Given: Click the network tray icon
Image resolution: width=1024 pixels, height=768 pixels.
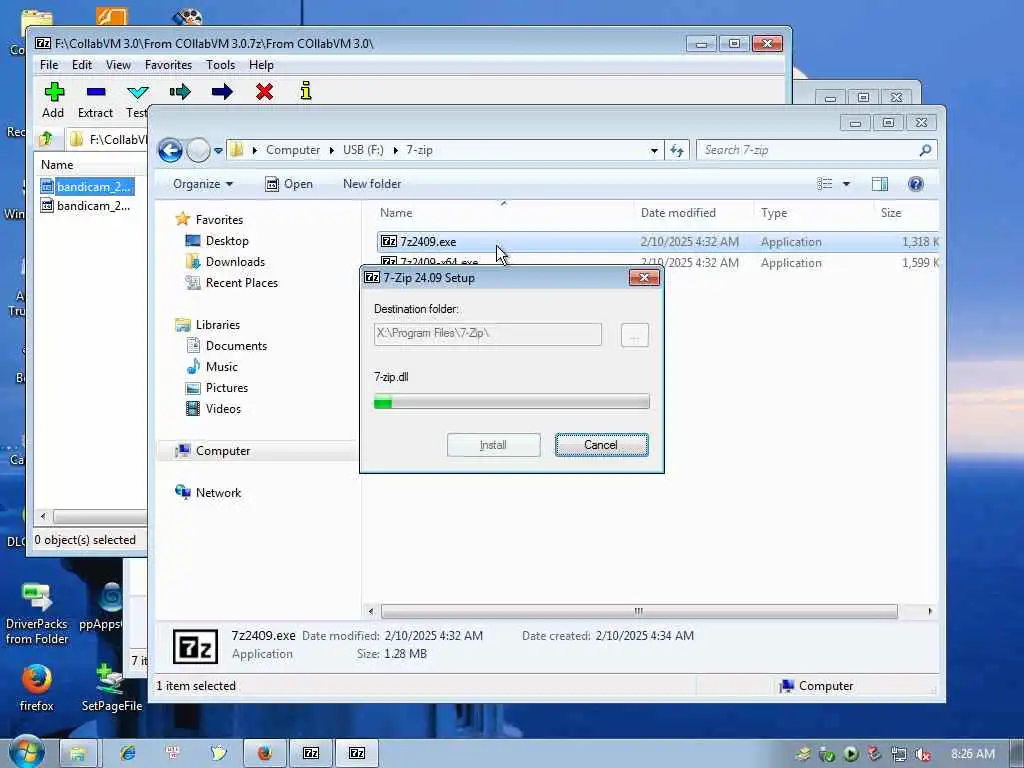Looking at the screenshot, I should click(x=899, y=754).
